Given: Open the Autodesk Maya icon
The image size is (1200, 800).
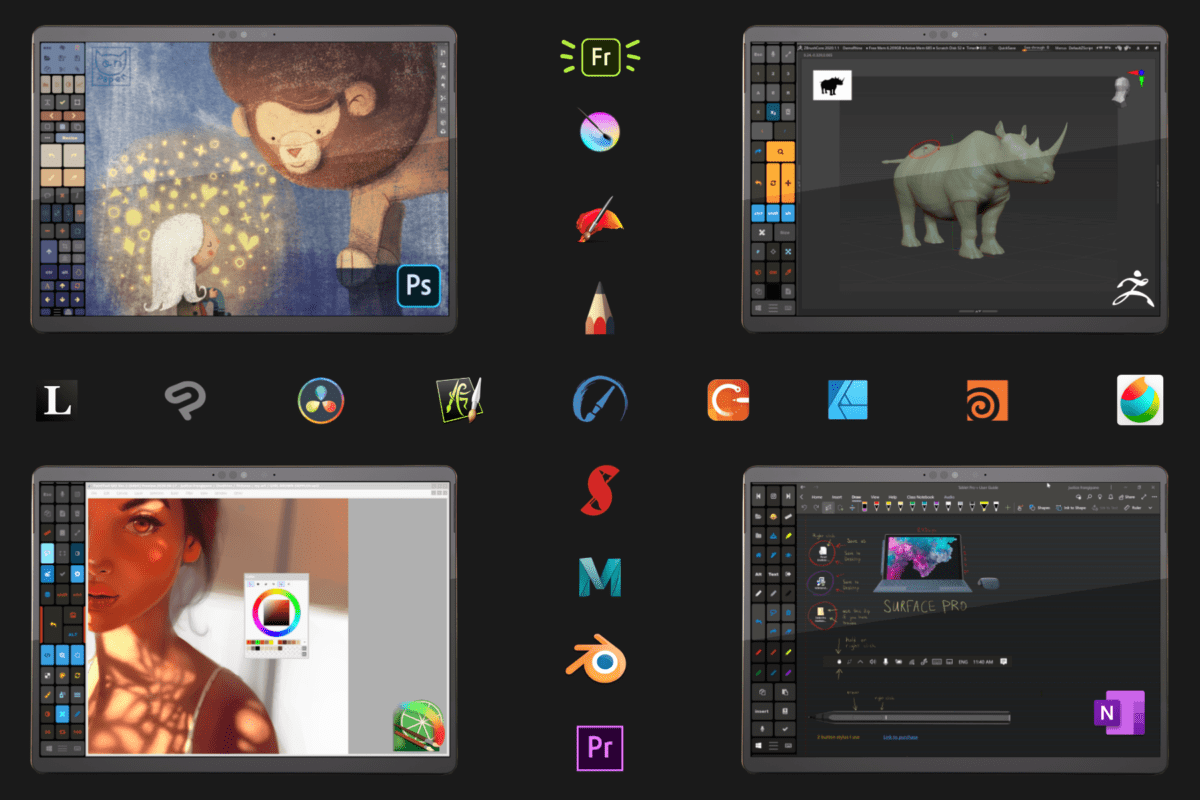Looking at the screenshot, I should click(x=598, y=577).
